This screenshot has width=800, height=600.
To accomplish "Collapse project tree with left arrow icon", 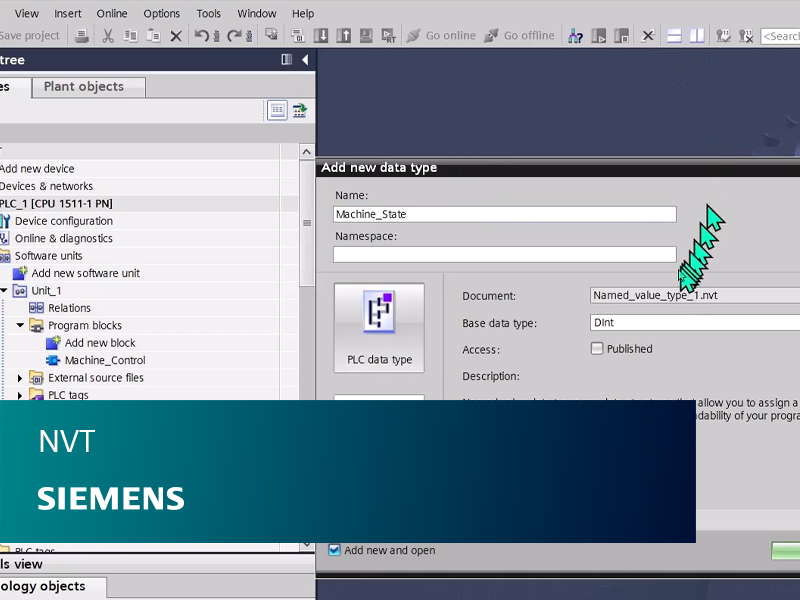I will click(305, 60).
